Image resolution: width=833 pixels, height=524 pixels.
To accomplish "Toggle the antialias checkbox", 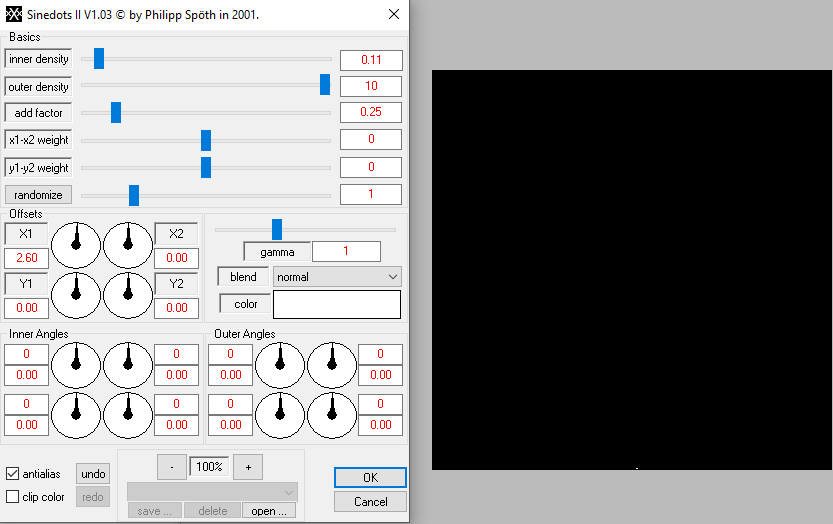I will pyautogui.click(x=12, y=474).
